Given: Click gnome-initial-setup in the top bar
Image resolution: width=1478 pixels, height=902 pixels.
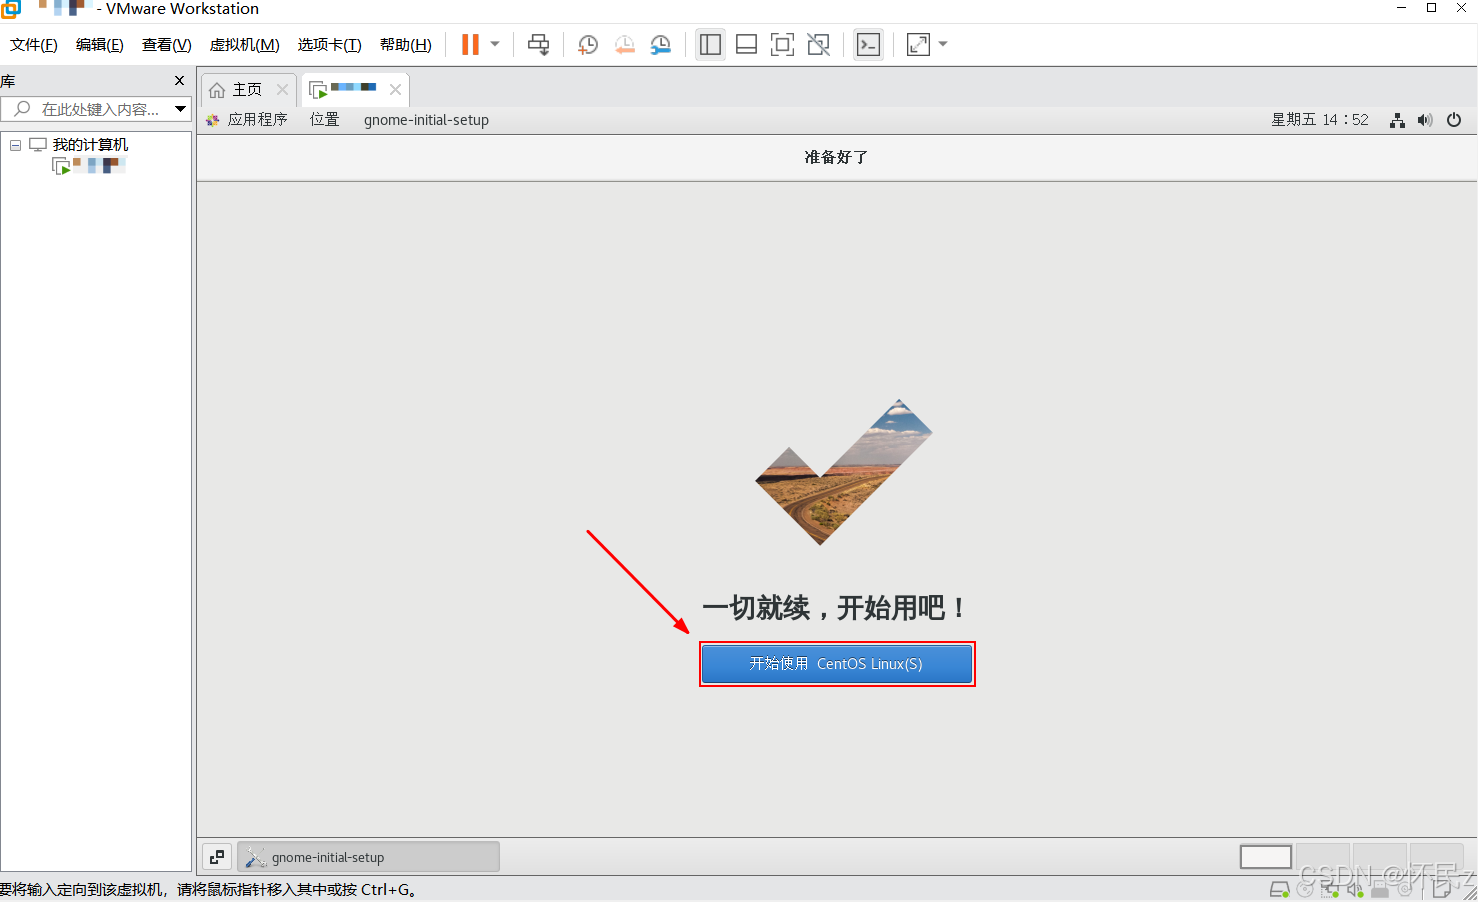Looking at the screenshot, I should 426,120.
